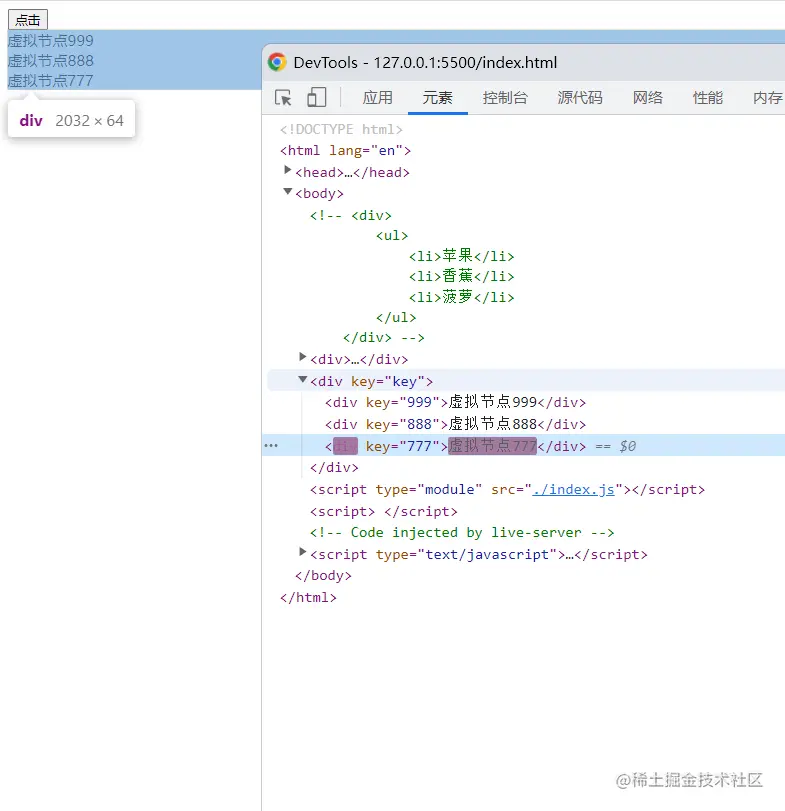Viewport: 785px width, 811px height.
Task: Select the empty <script> </script> row
Action: click(384, 512)
